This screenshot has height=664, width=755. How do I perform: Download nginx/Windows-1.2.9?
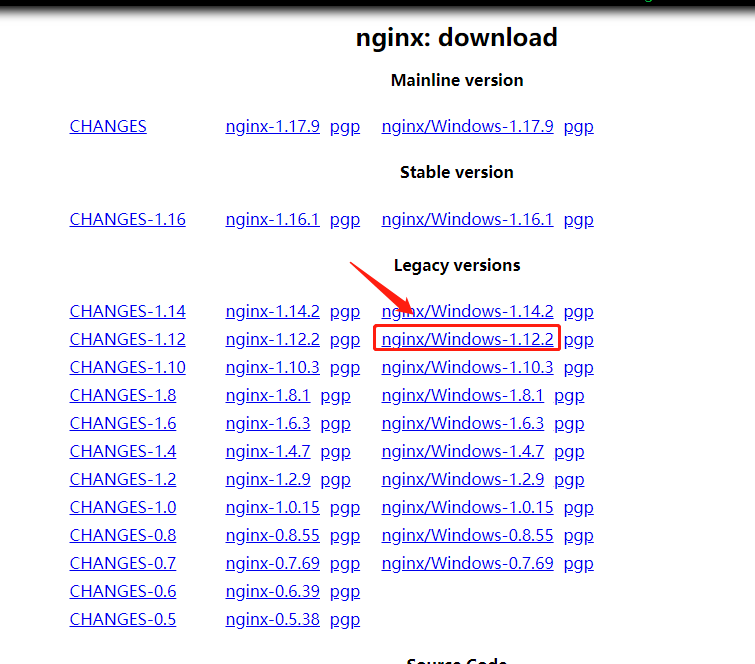pos(463,479)
